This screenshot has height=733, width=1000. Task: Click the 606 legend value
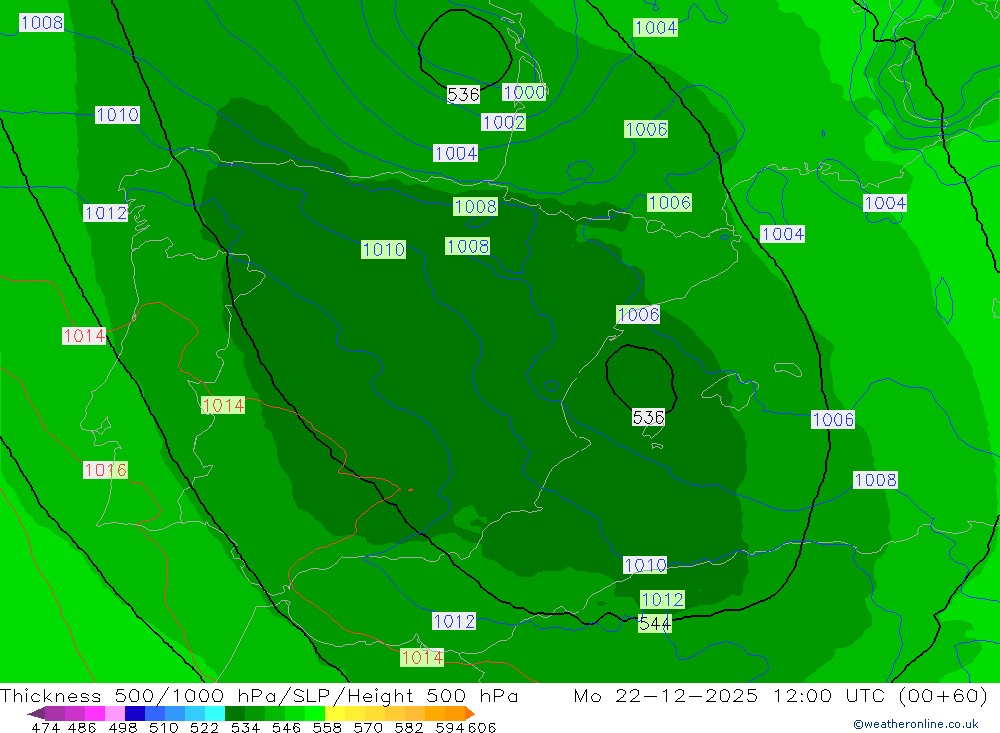pyautogui.click(x=482, y=727)
